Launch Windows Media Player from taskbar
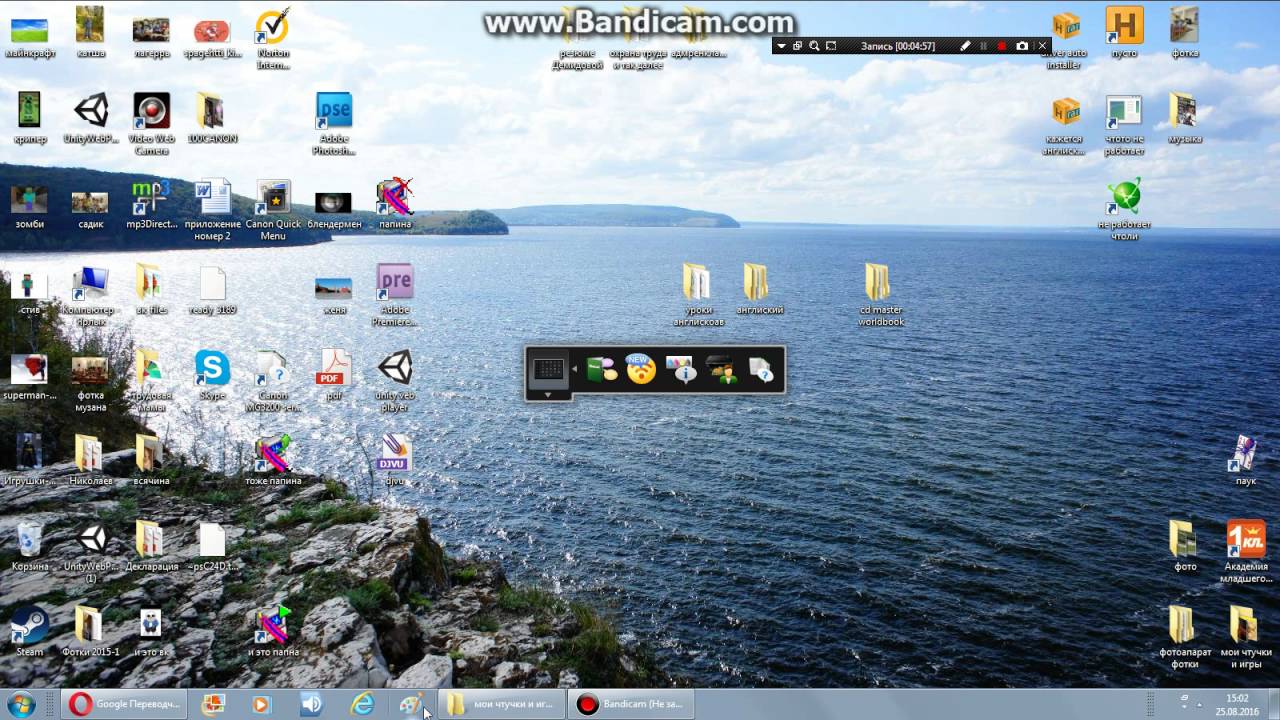This screenshot has width=1280, height=720. pos(261,704)
